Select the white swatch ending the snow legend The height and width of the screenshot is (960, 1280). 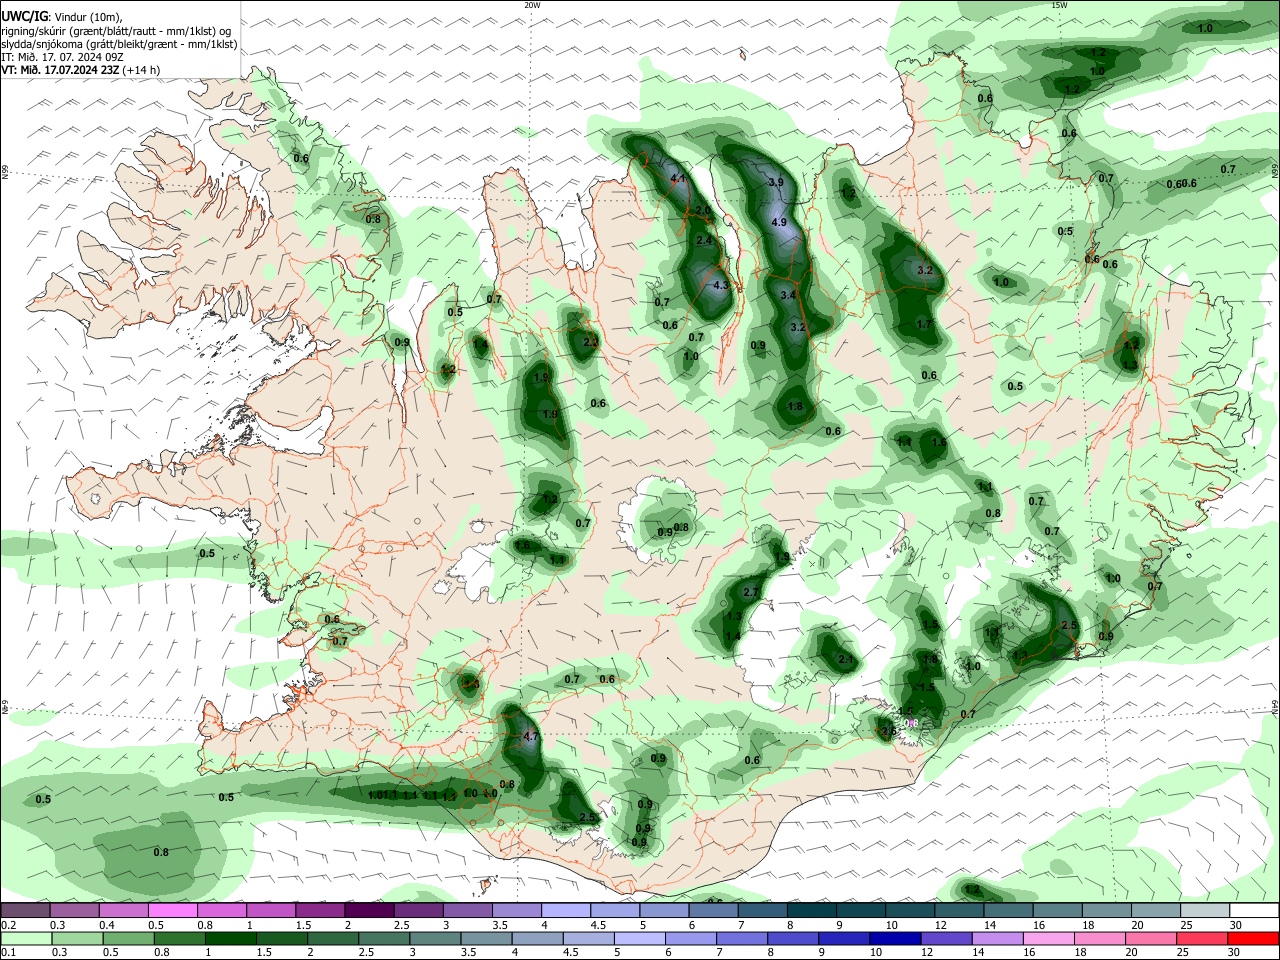tap(1254, 910)
